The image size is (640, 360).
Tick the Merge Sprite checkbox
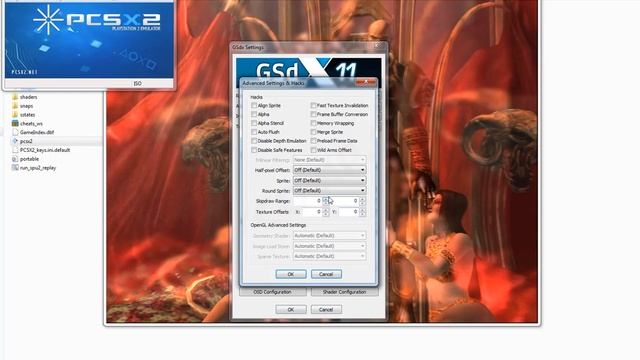click(x=313, y=132)
